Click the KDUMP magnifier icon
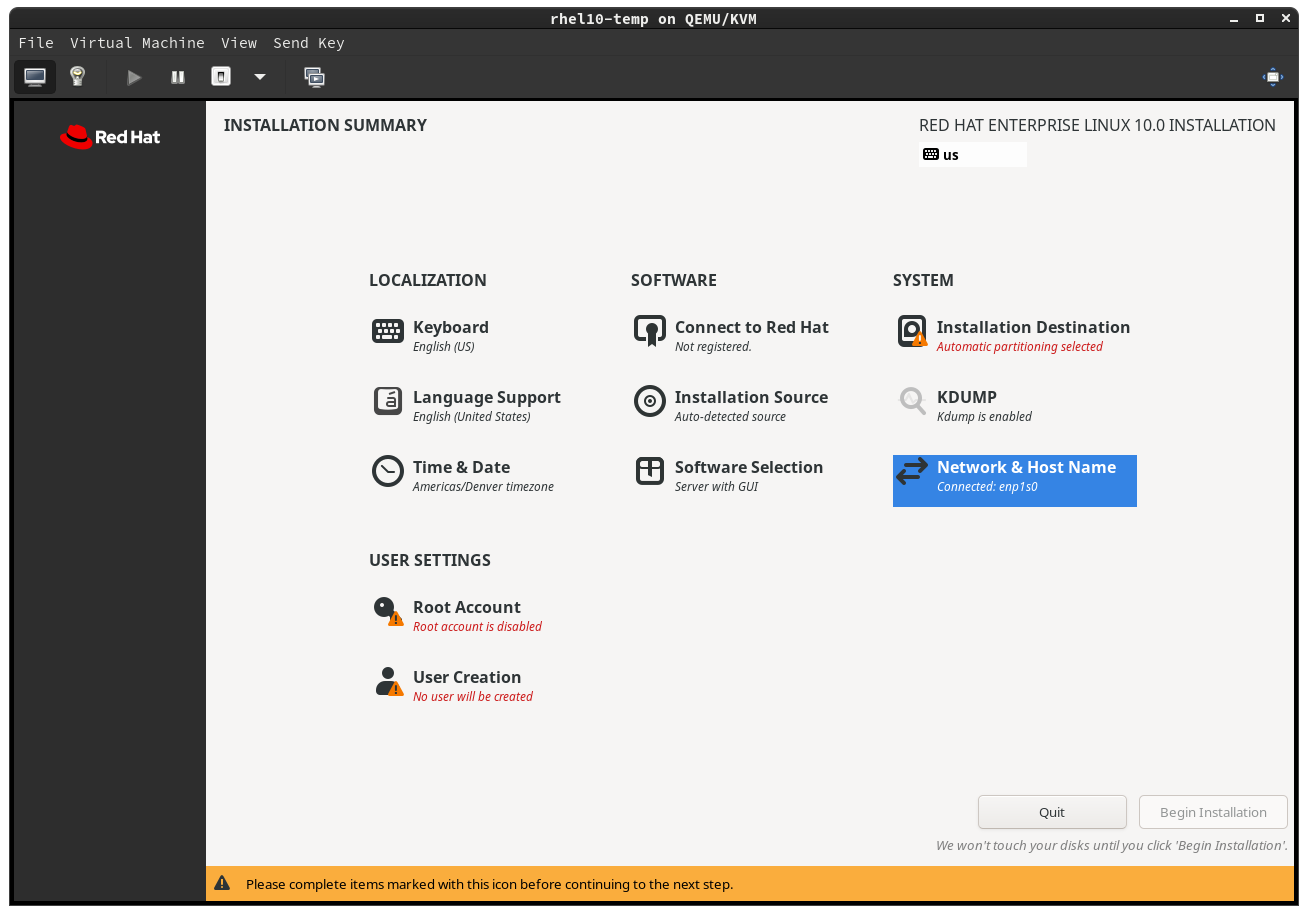 pyautogui.click(x=912, y=401)
